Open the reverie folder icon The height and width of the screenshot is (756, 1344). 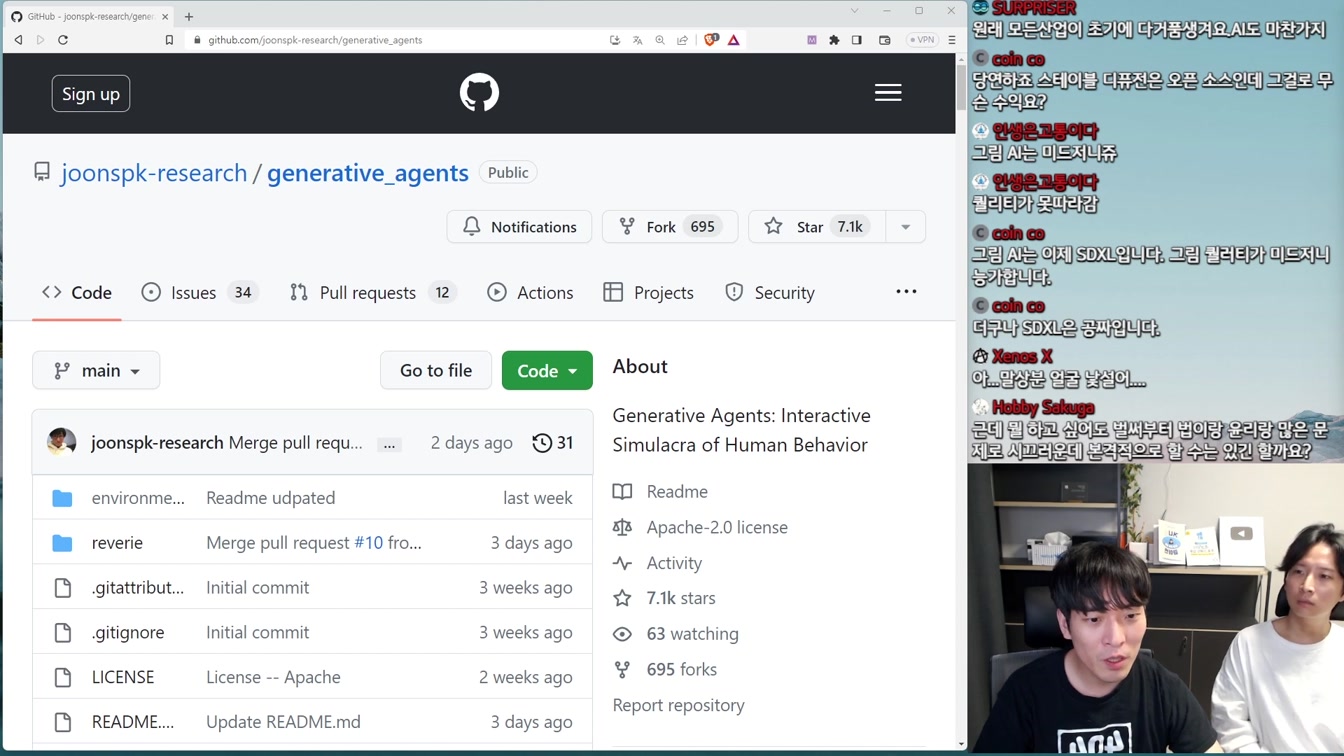point(62,543)
